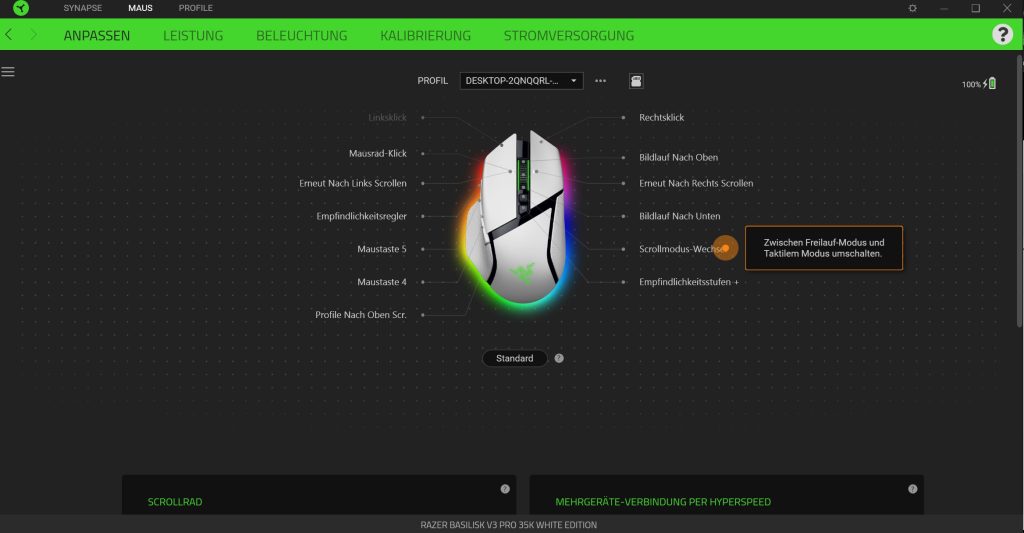Click the vertical scrollbar

(1019, 191)
